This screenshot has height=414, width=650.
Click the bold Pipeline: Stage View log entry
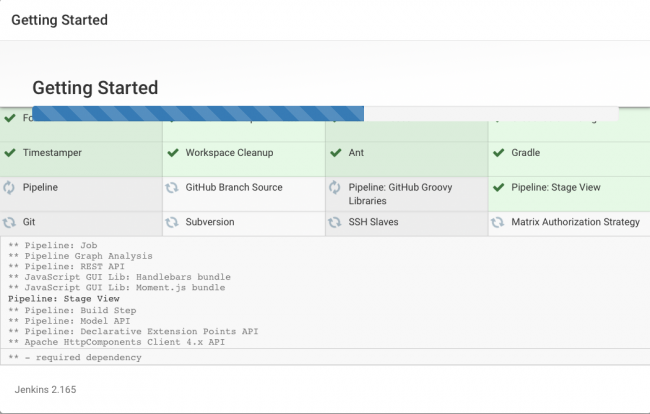coord(63,298)
